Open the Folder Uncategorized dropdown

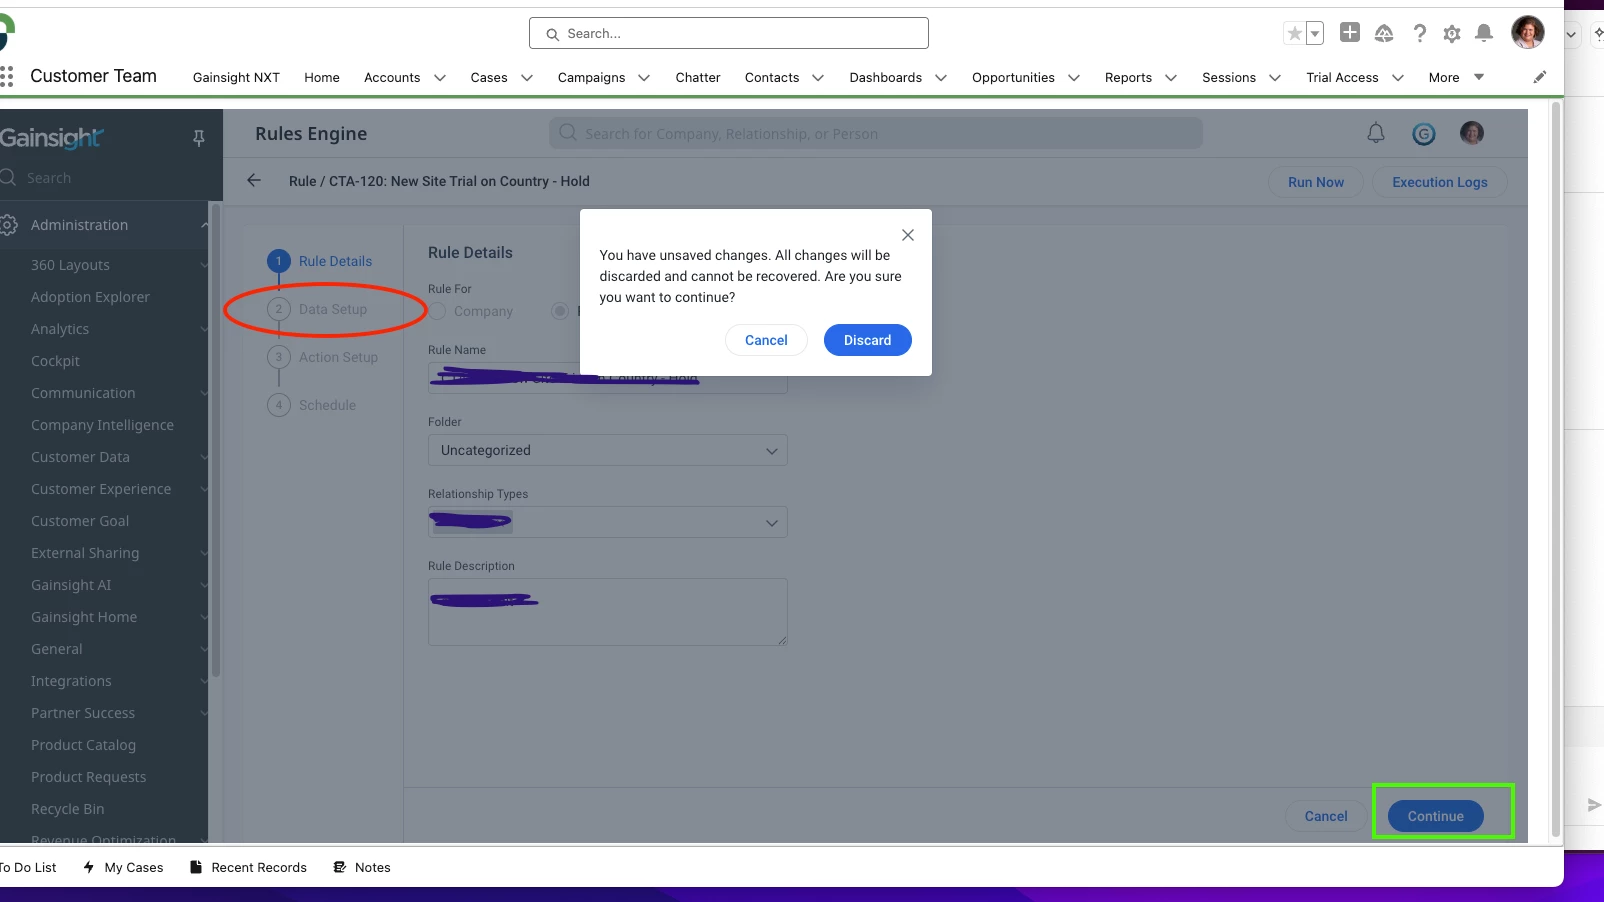(x=607, y=450)
